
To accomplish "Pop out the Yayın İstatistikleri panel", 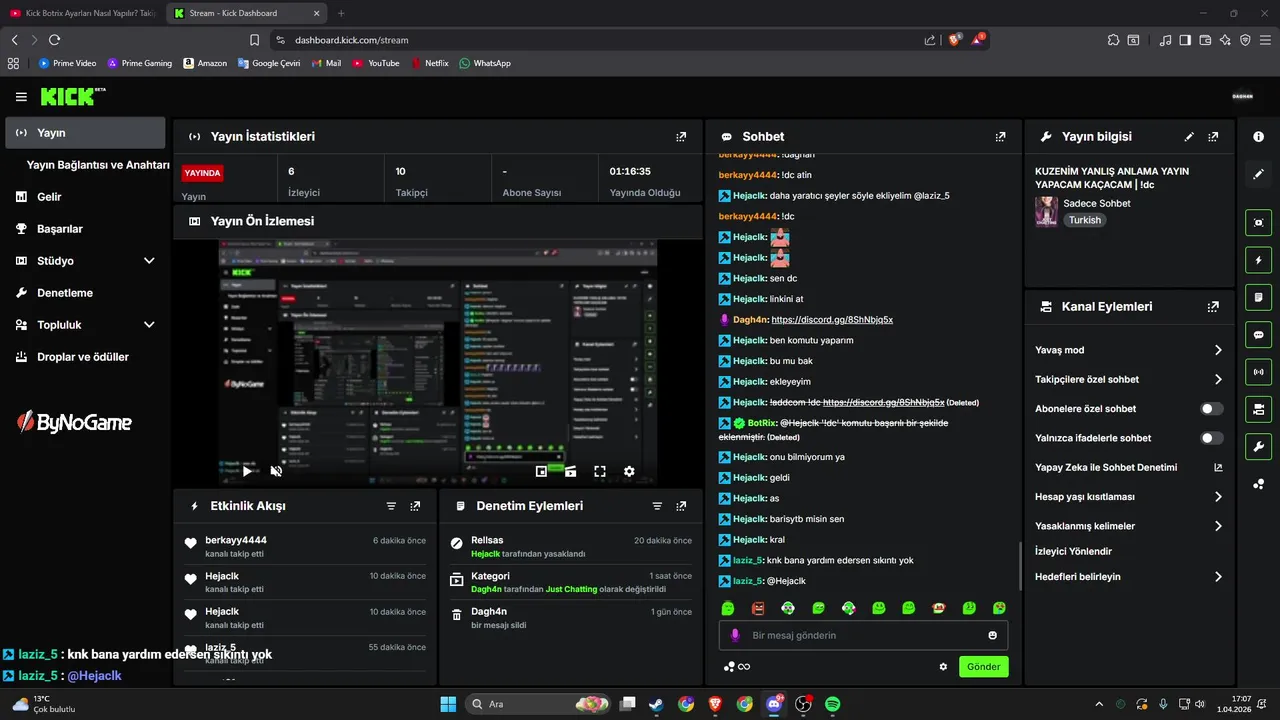I will (681, 137).
